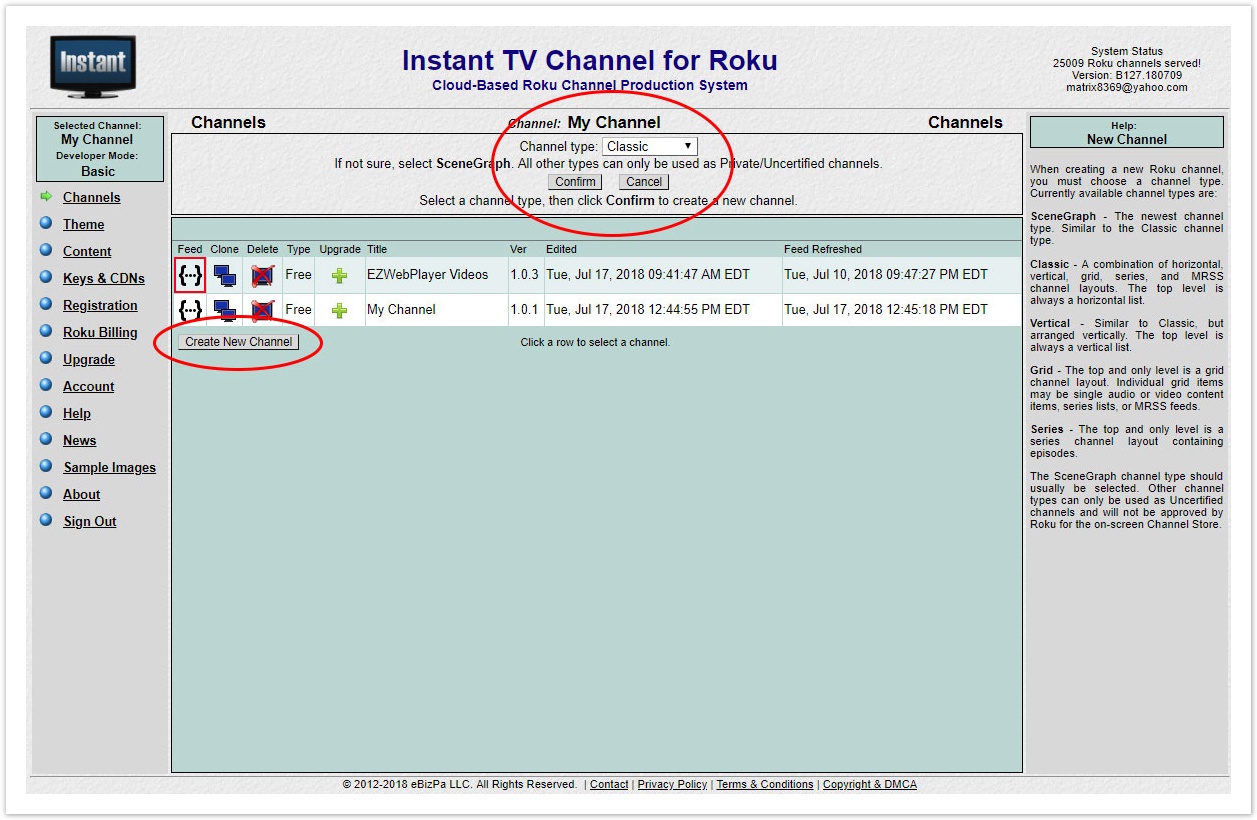Click version 1.0.3 cell

(x=525, y=275)
